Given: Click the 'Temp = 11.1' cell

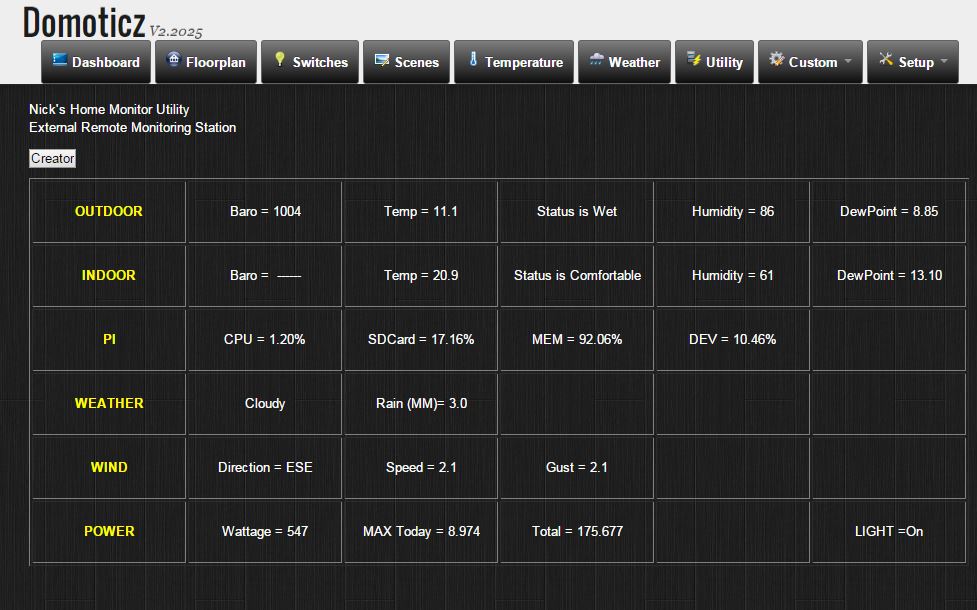Looking at the screenshot, I should click(x=421, y=211).
